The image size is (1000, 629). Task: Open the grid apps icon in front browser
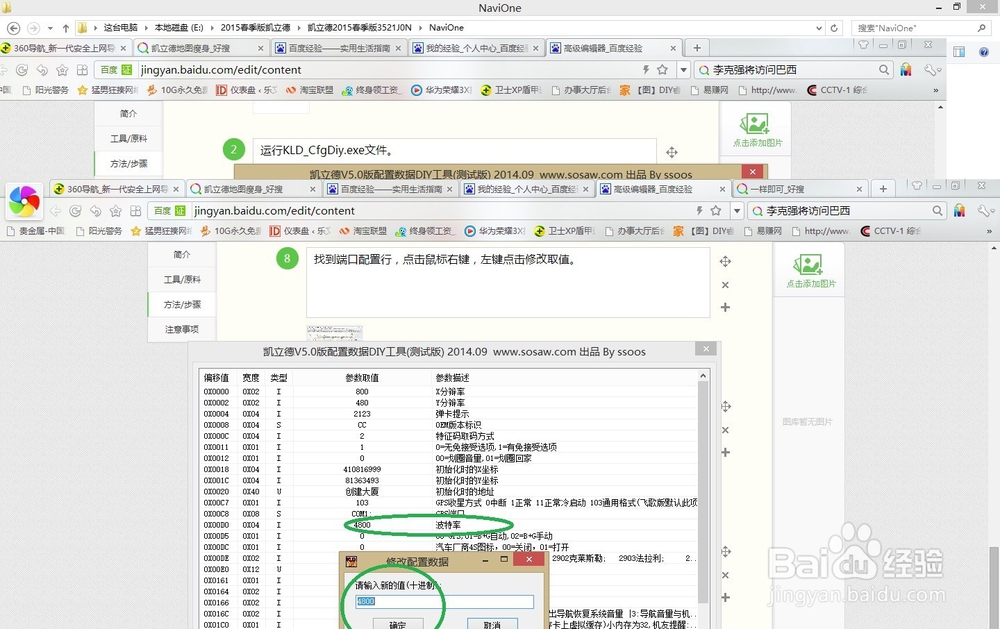(135, 211)
